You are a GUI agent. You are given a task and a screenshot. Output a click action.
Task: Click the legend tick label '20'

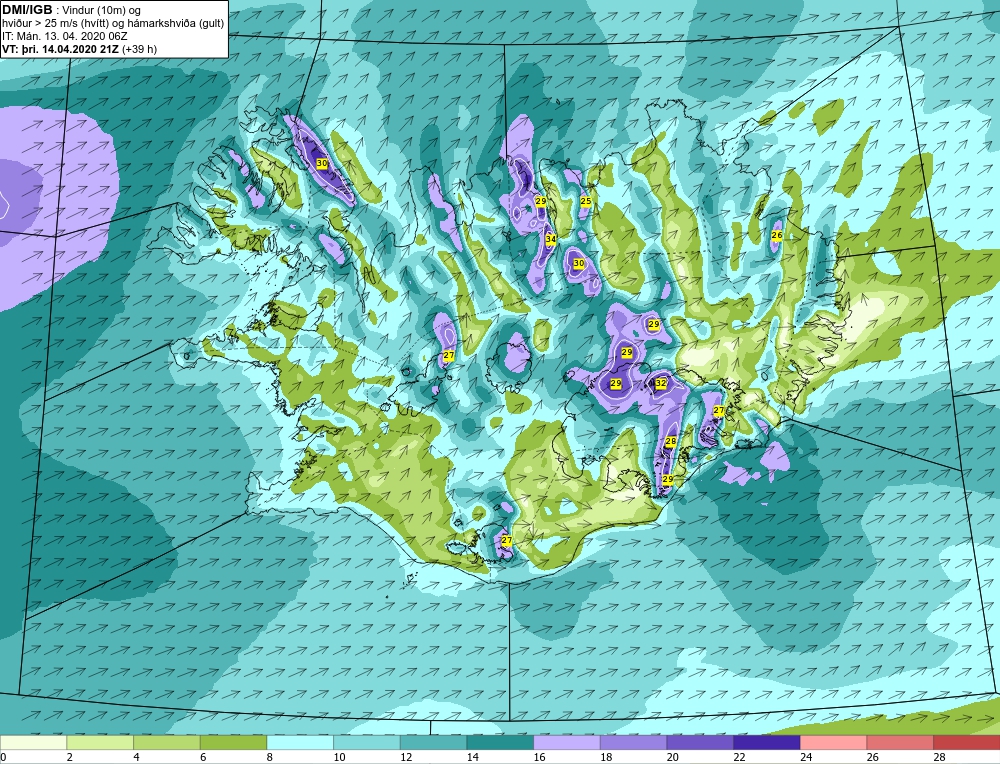pyautogui.click(x=673, y=757)
